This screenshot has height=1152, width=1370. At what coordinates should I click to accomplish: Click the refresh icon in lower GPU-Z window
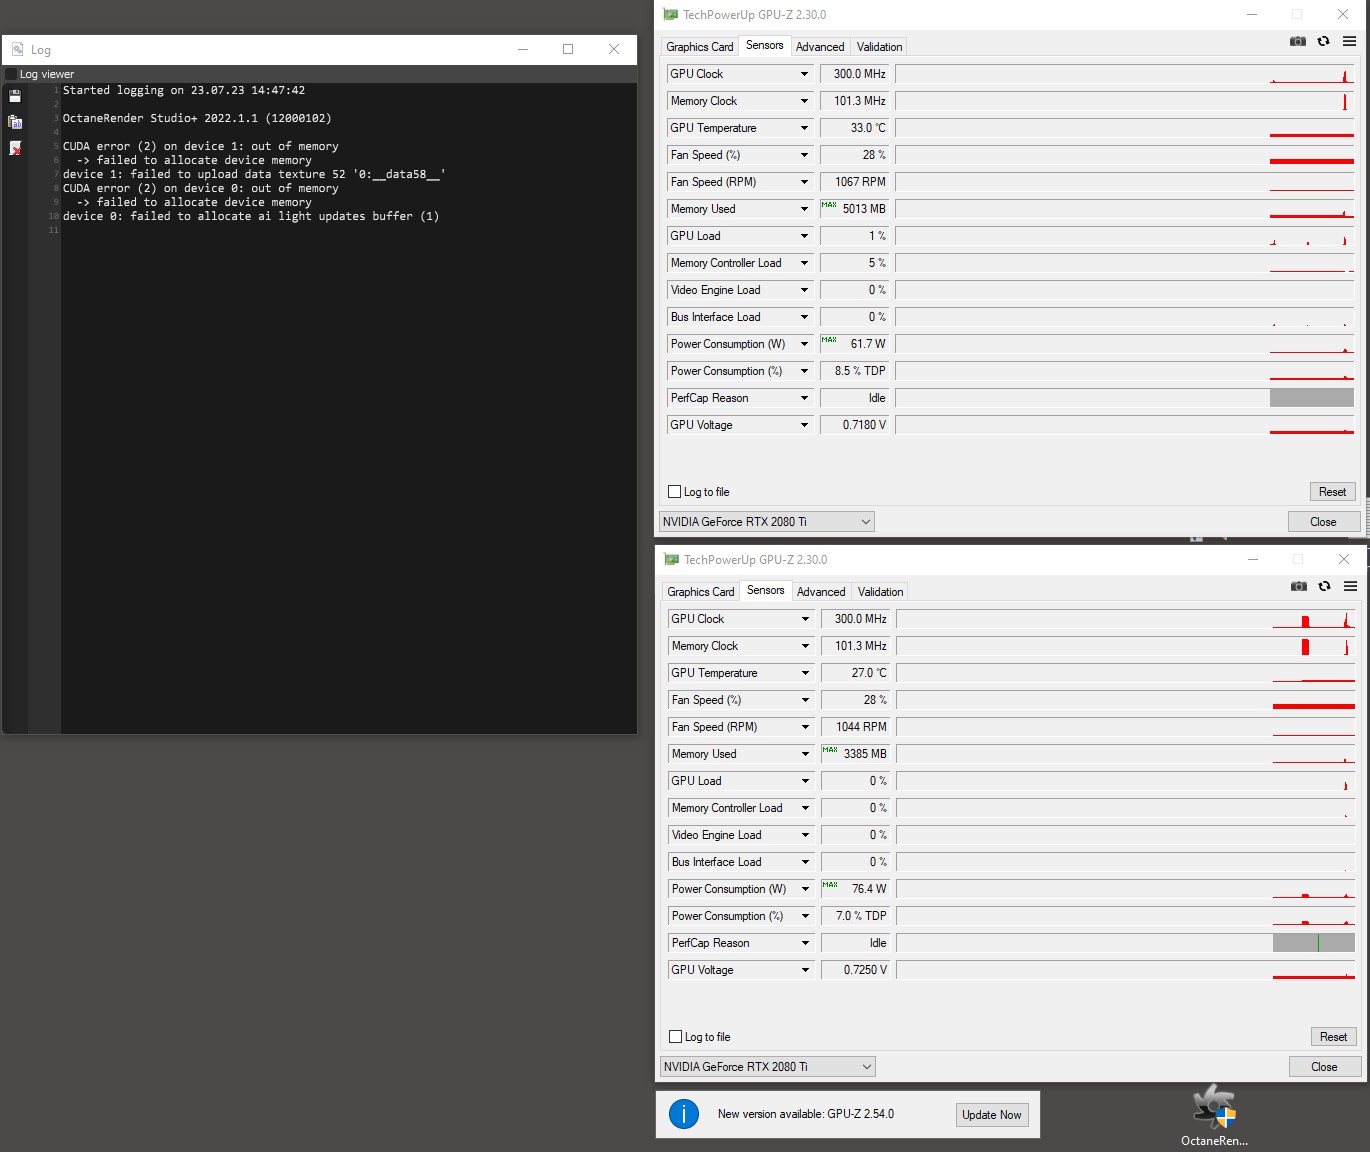tap(1324, 586)
